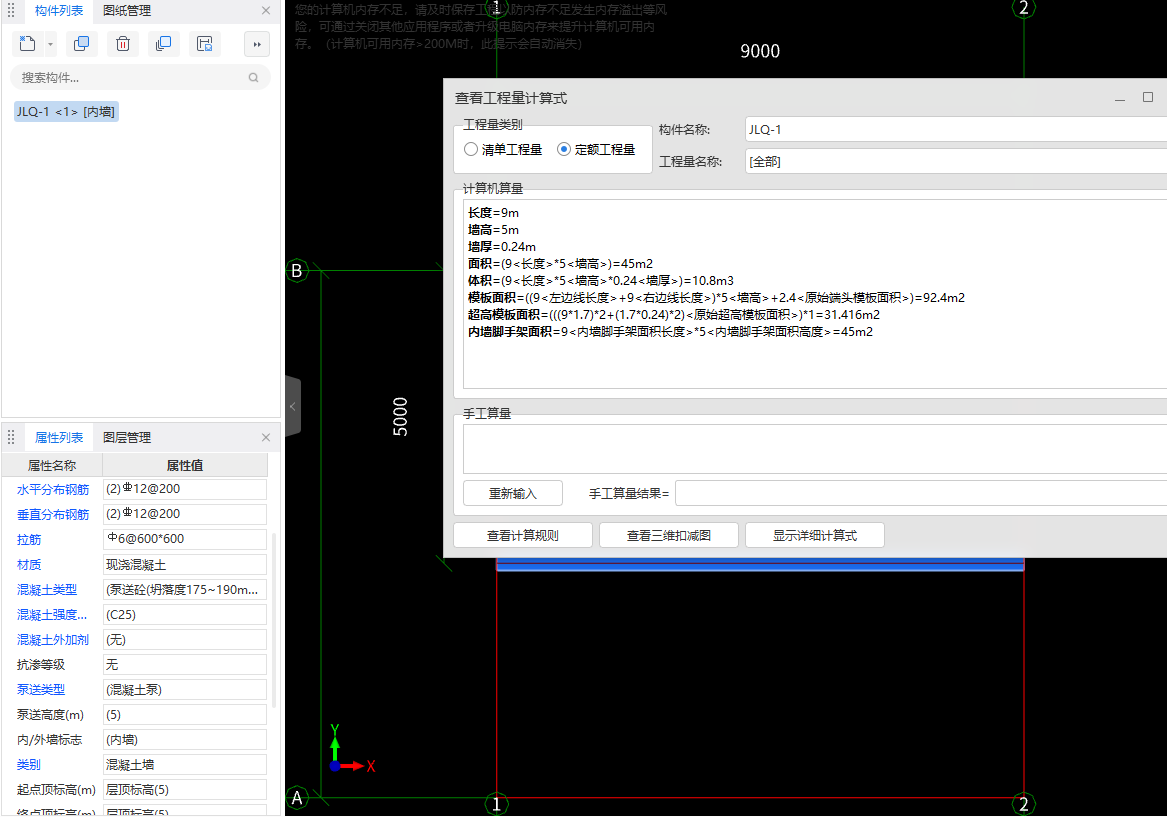Expand more toolbar tools double-arrow button
Image resolution: width=1167 pixels, height=817 pixels.
(257, 45)
